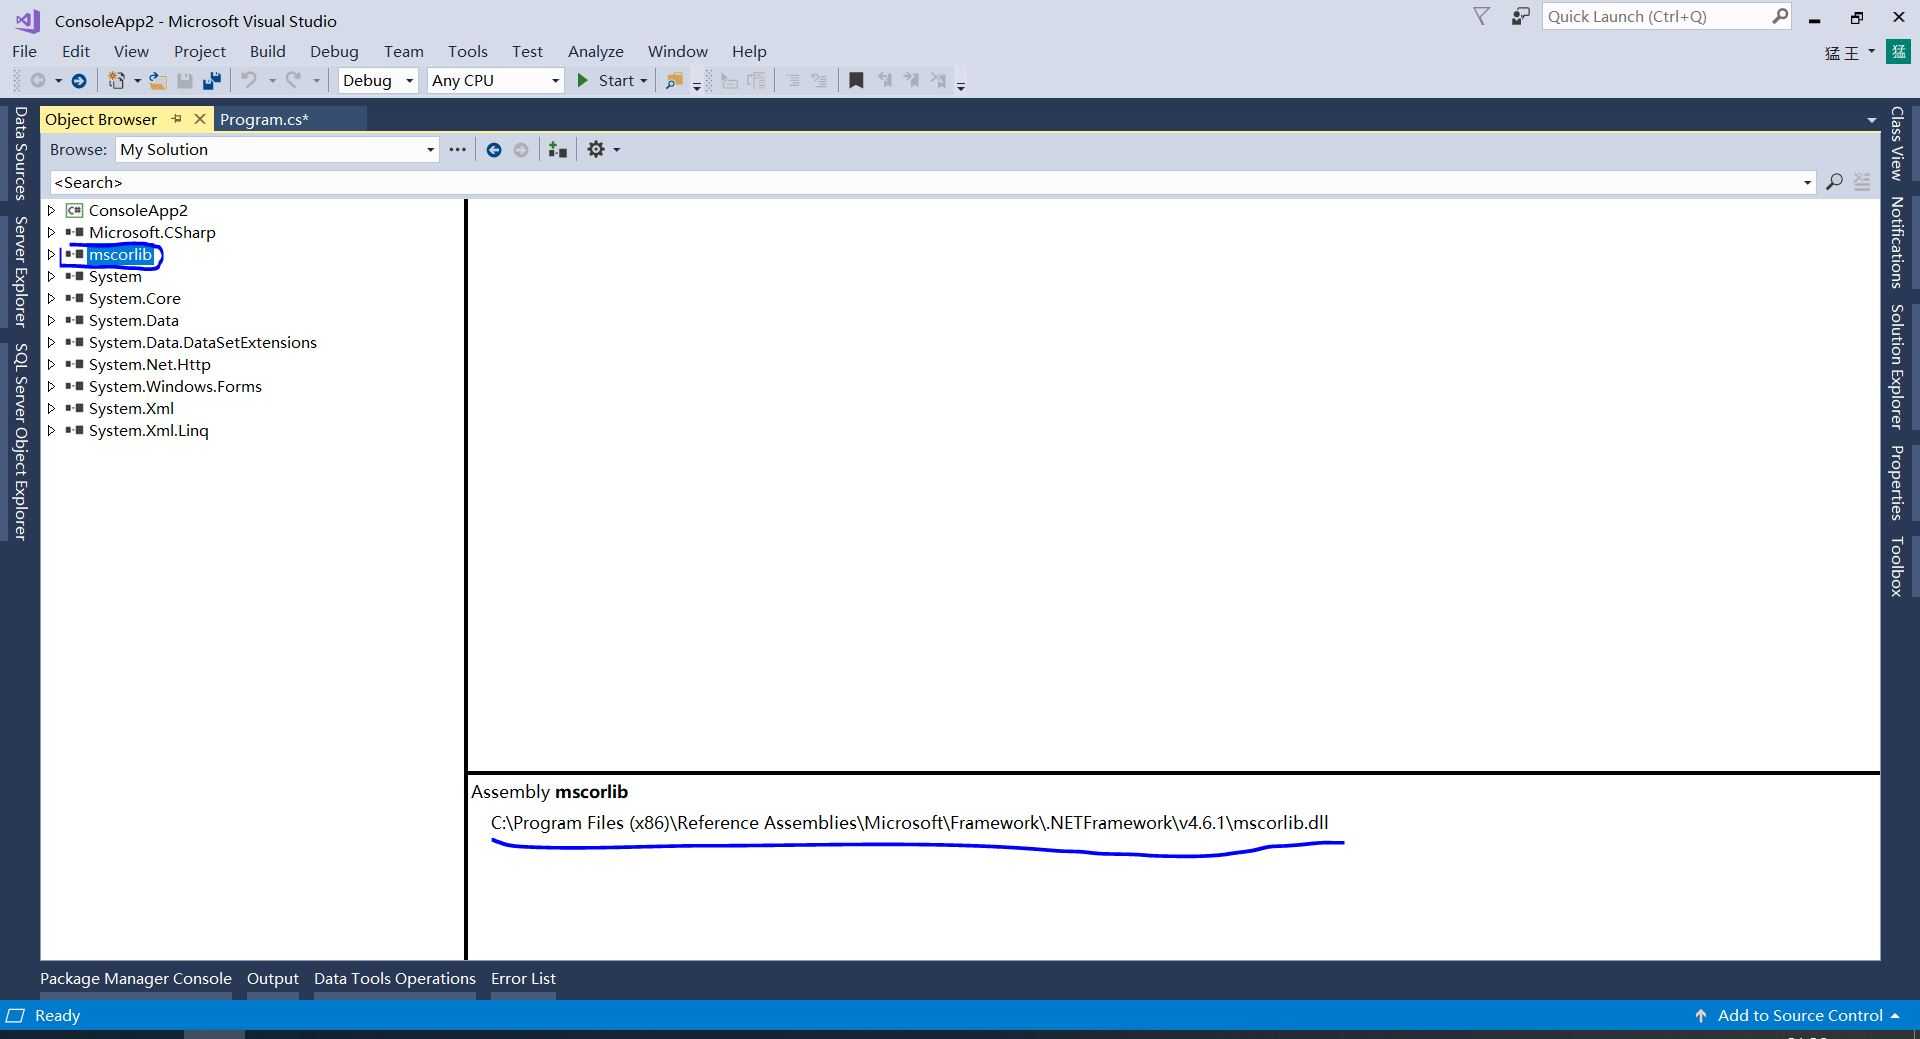Click inside the Object Browser Search field
This screenshot has width=1920, height=1039.
925,182
